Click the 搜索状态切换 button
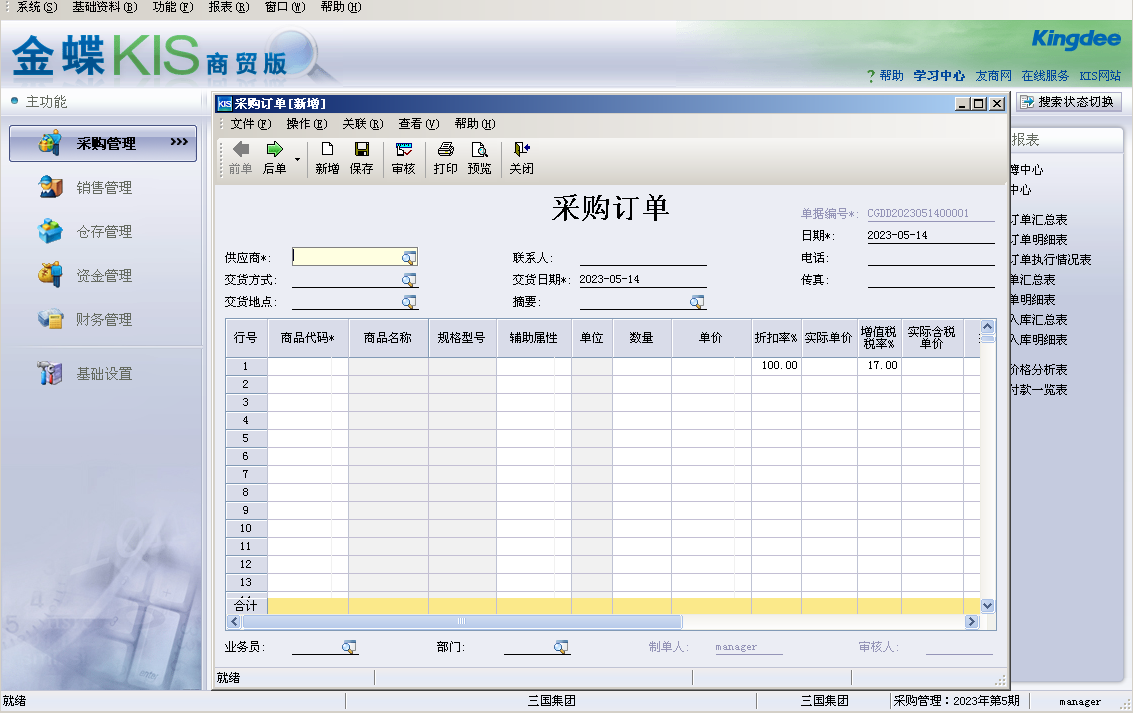The height and width of the screenshot is (713, 1133). coord(1069,102)
